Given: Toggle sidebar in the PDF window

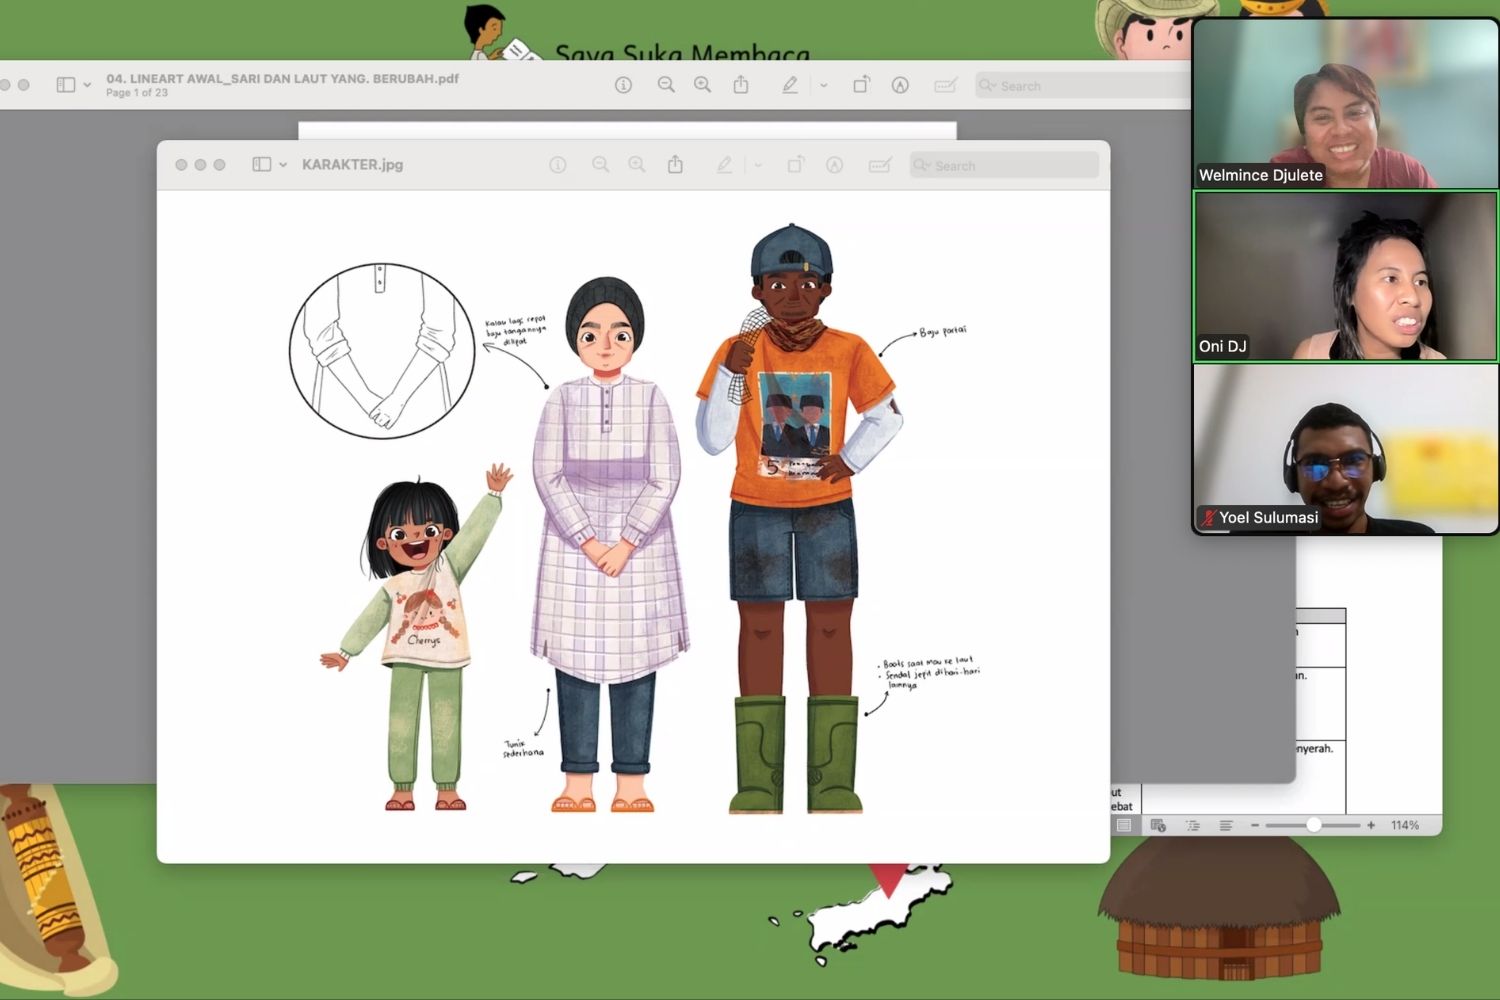Looking at the screenshot, I should click(x=66, y=85).
